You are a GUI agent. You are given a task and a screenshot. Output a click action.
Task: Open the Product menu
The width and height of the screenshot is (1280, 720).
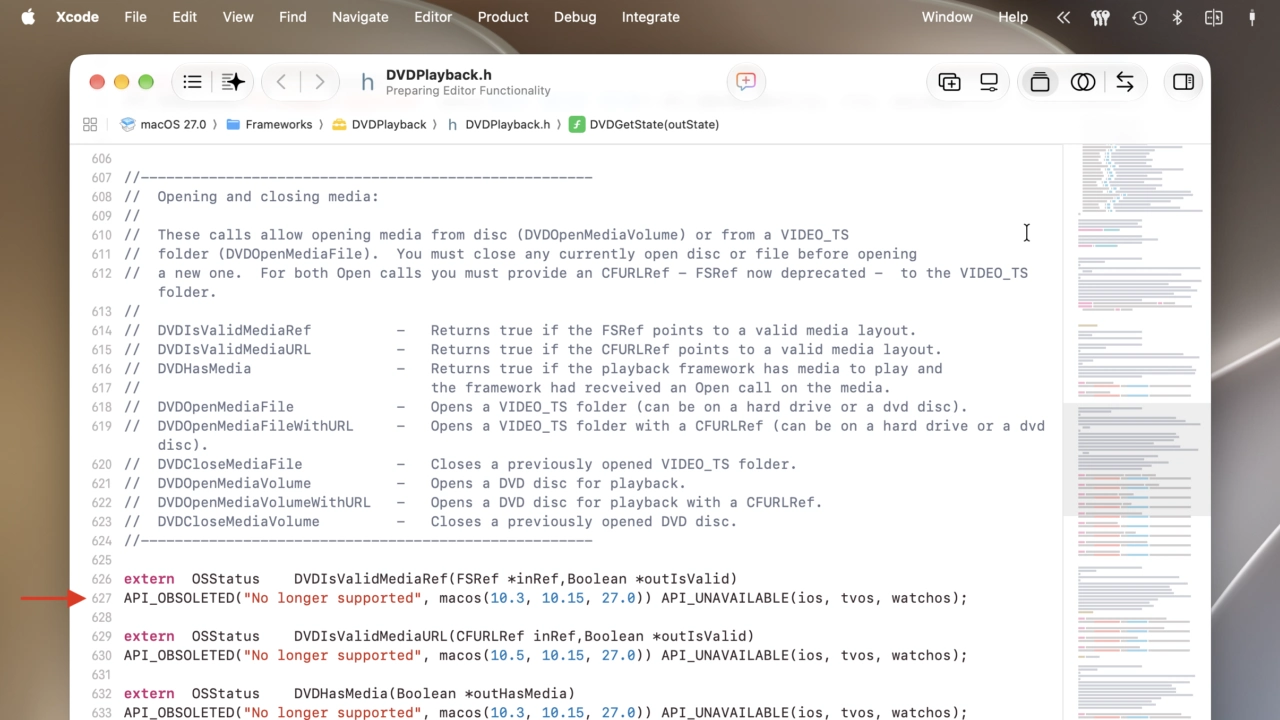pyautogui.click(x=503, y=17)
